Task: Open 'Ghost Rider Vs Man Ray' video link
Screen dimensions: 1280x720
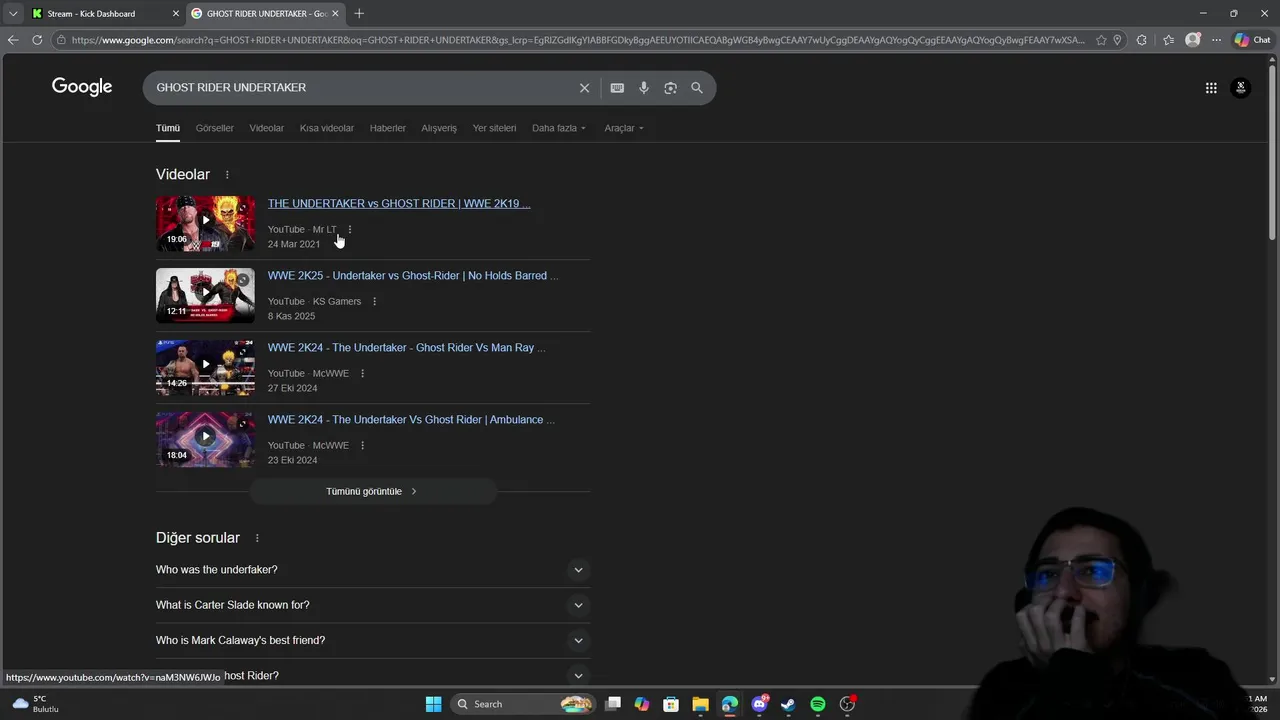Action: coord(407,348)
